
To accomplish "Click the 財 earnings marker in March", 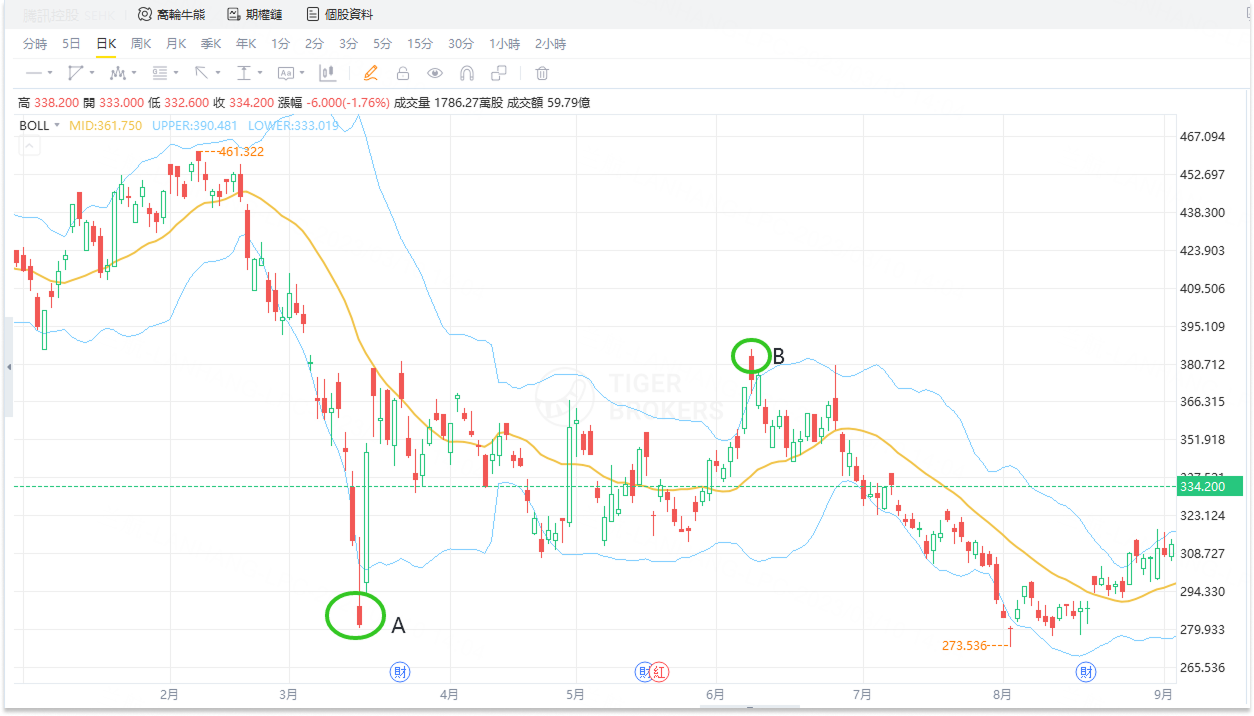I will tap(400, 671).
